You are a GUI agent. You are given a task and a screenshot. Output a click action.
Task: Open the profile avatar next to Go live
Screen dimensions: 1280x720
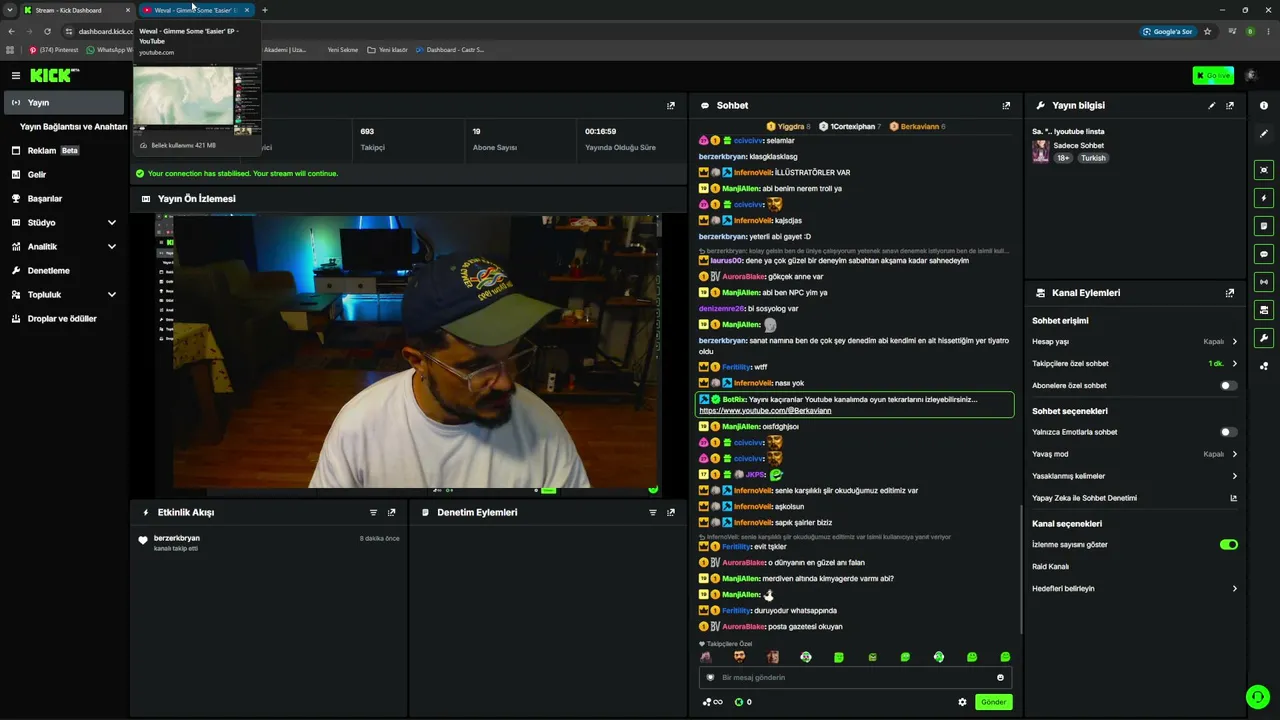1250,76
